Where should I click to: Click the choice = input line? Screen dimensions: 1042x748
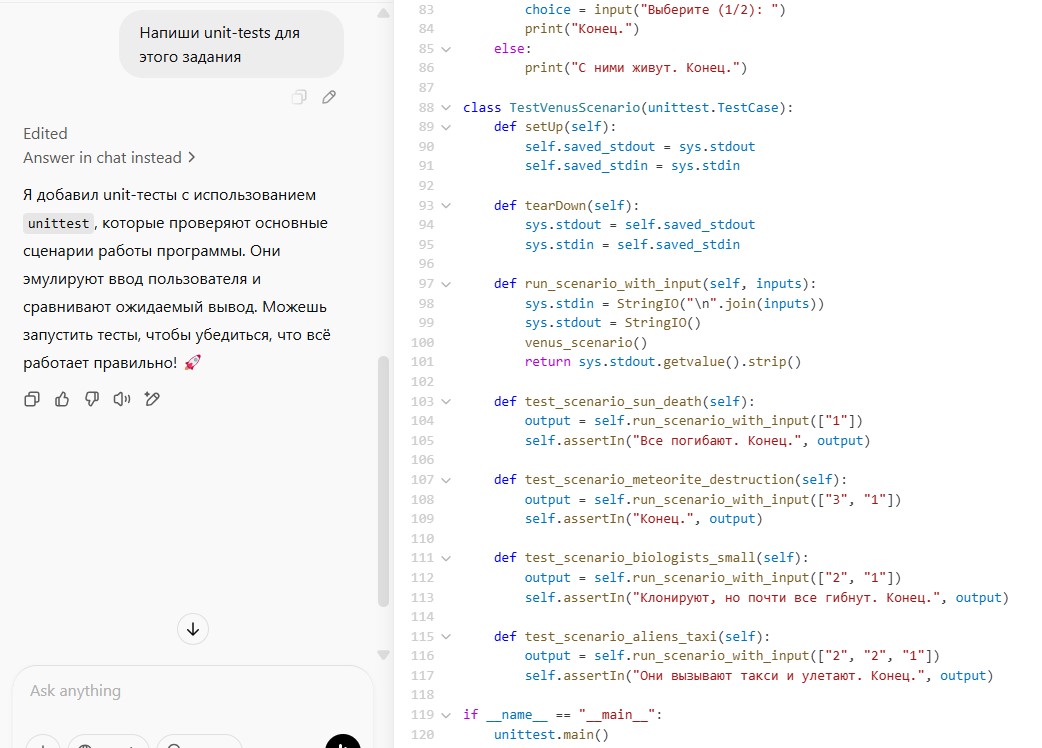click(655, 10)
